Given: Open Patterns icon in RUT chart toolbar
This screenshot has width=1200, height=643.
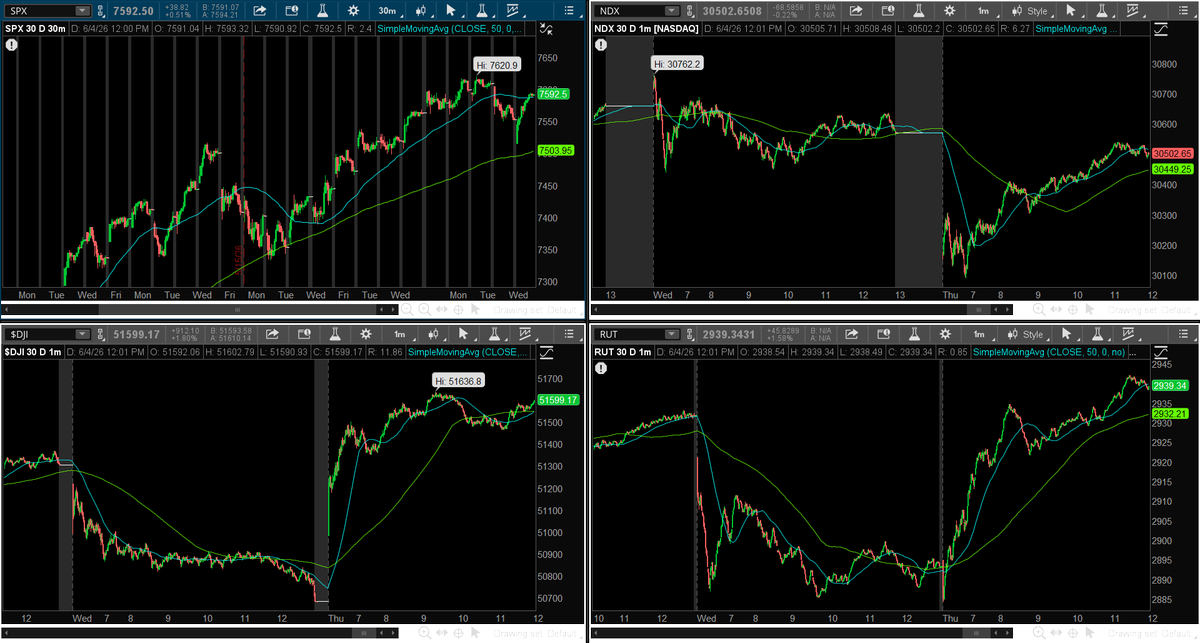Looking at the screenshot, I should 1128,334.
